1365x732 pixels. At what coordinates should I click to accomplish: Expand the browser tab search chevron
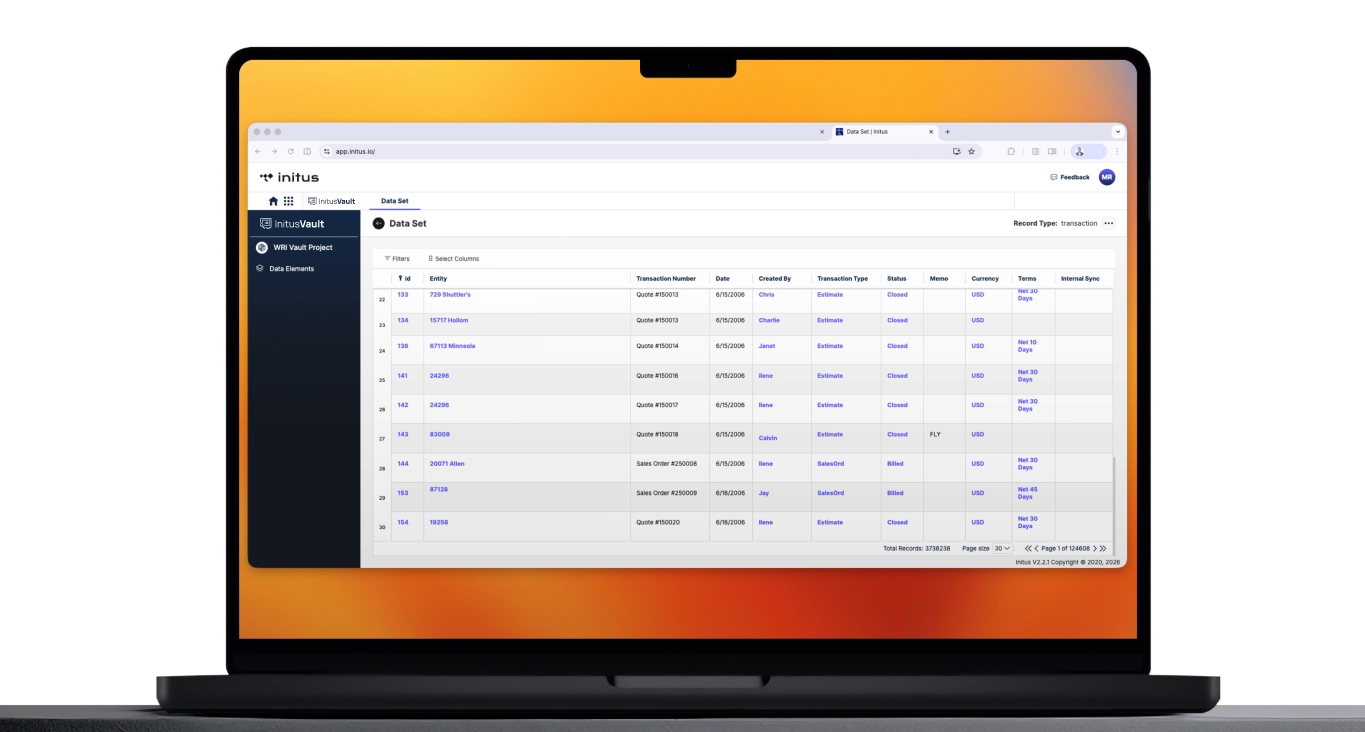tap(1117, 132)
